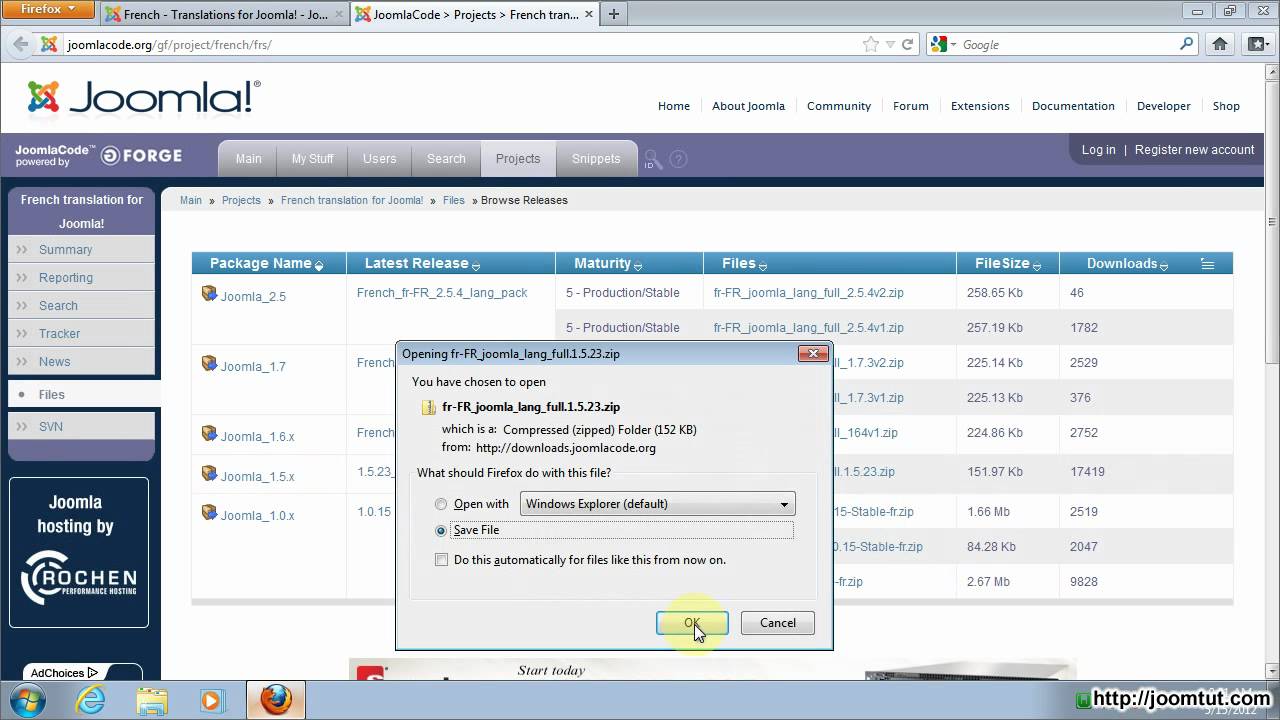Sort by Latest Release column arrow
This screenshot has height=720, width=1280.
click(476, 266)
